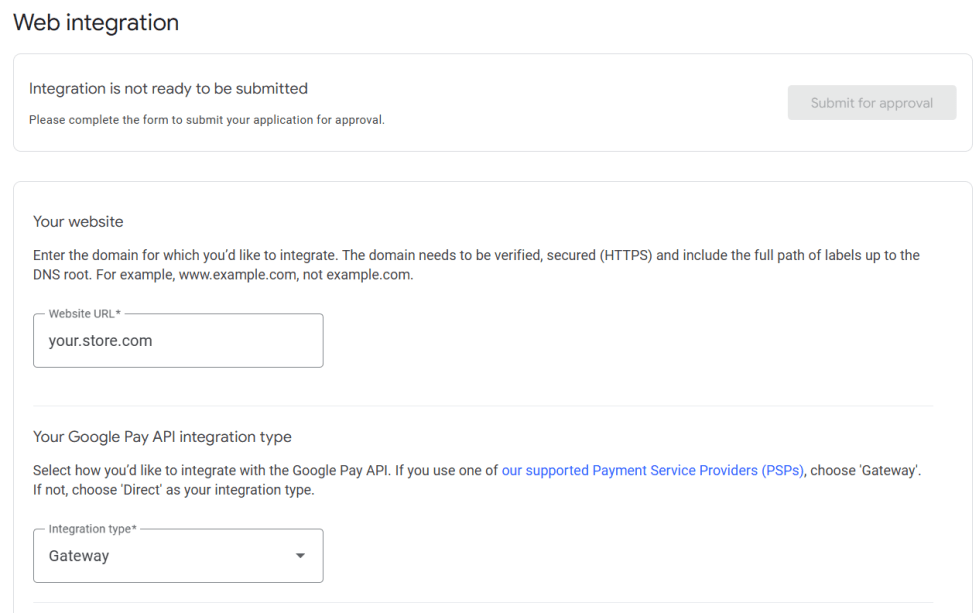Click the dropdown arrow beside Gateway
The width and height of the screenshot is (979, 613).
300,556
